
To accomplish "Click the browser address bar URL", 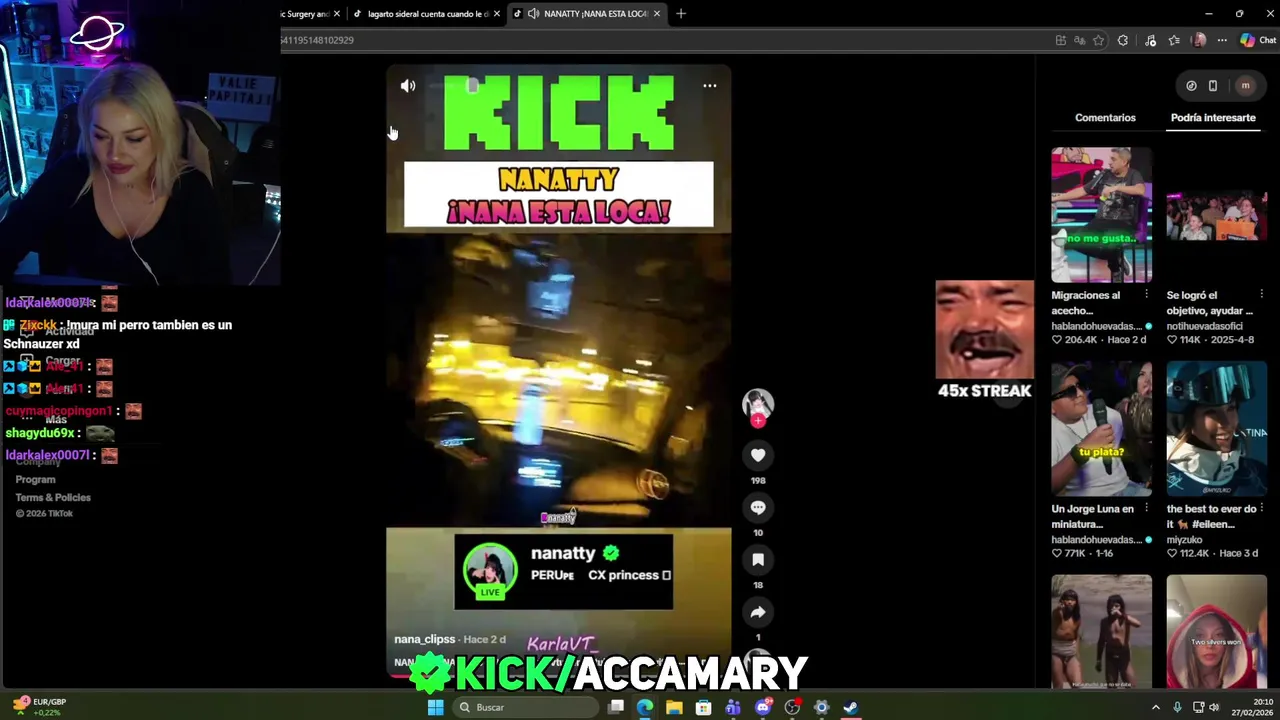I will pos(318,40).
